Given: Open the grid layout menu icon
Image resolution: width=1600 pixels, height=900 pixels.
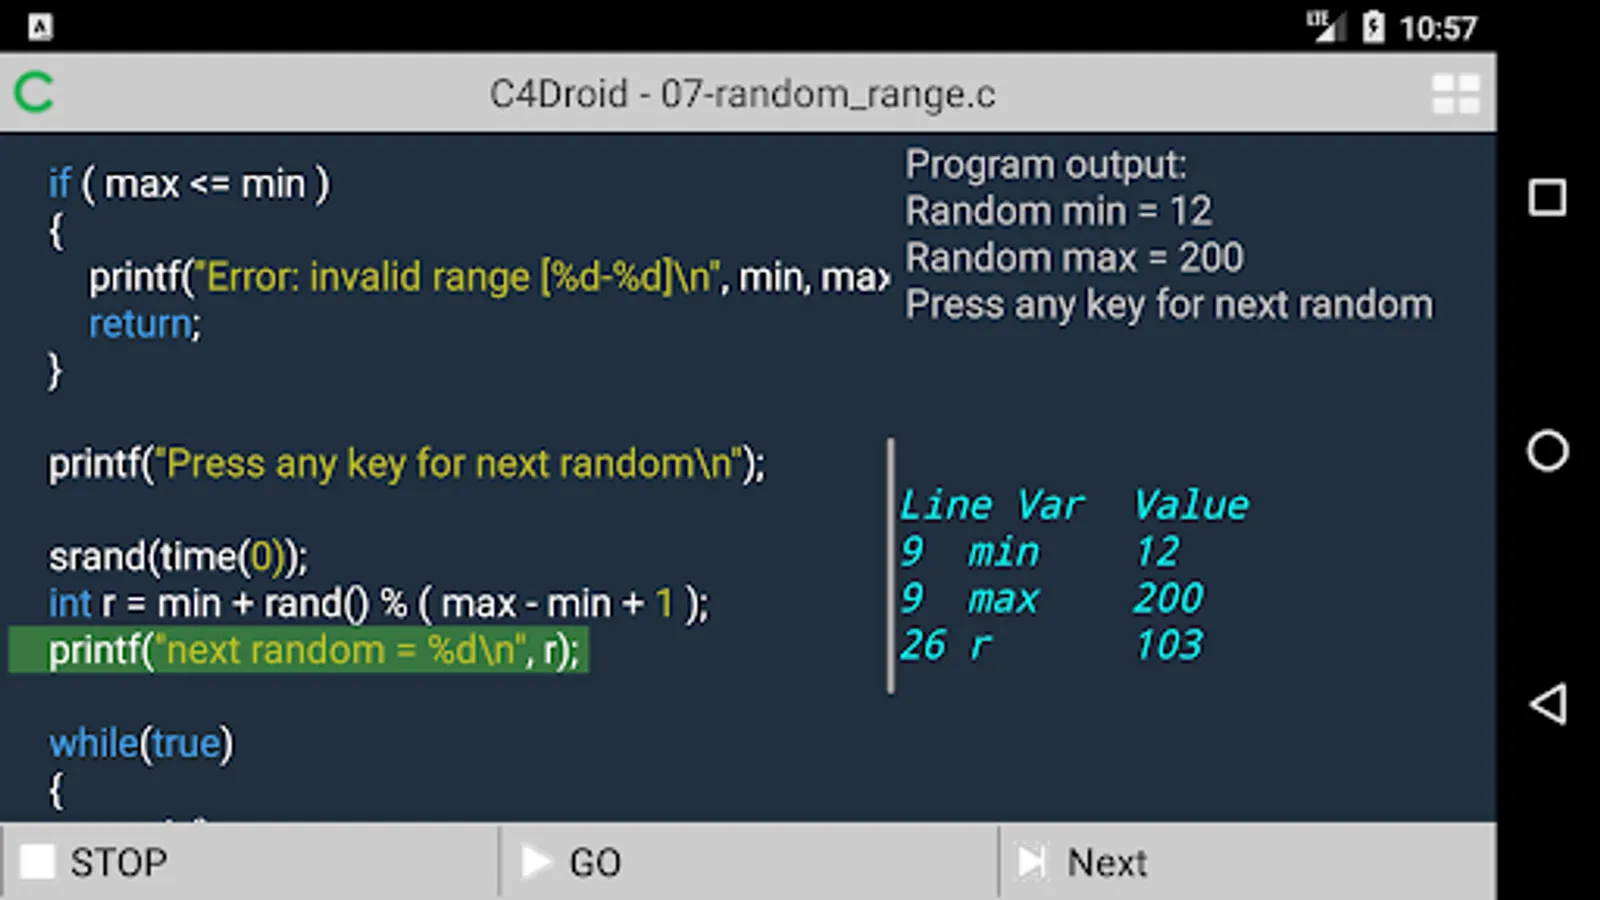Looking at the screenshot, I should pyautogui.click(x=1455, y=94).
